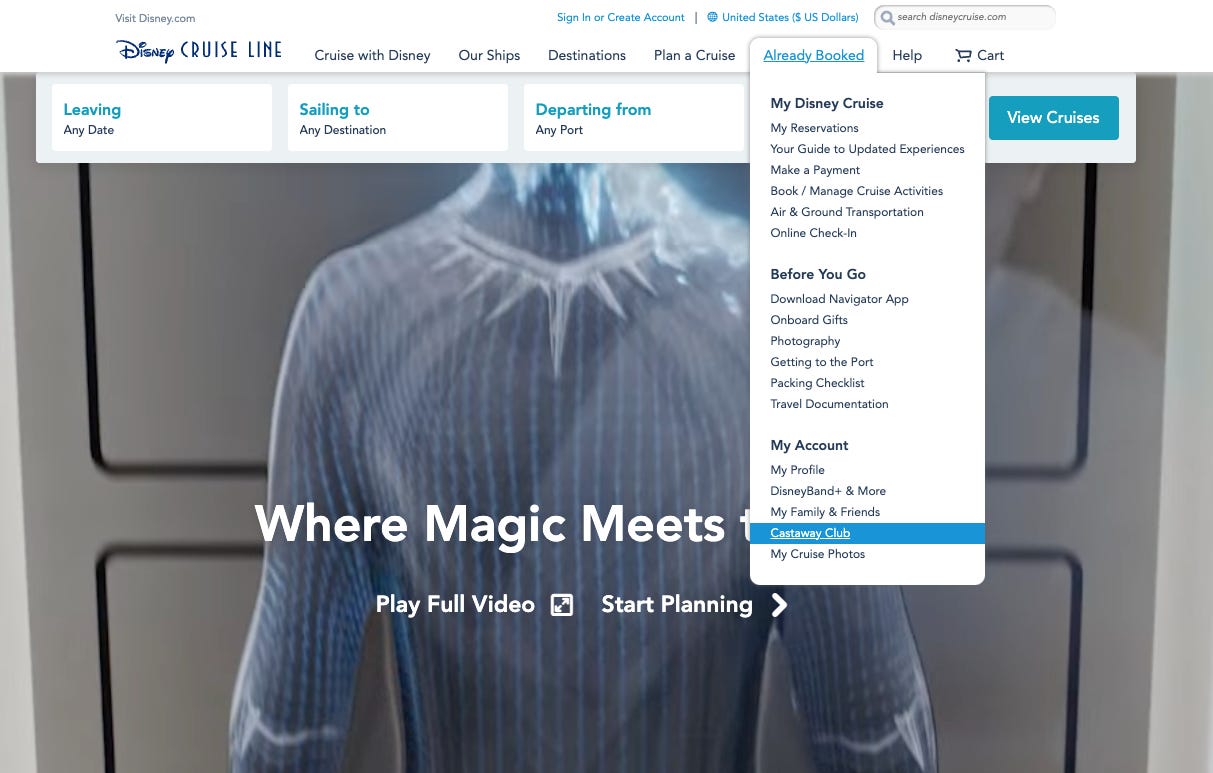This screenshot has width=1213, height=773.
Task: Click the Before You Go heading
Action: (x=818, y=274)
